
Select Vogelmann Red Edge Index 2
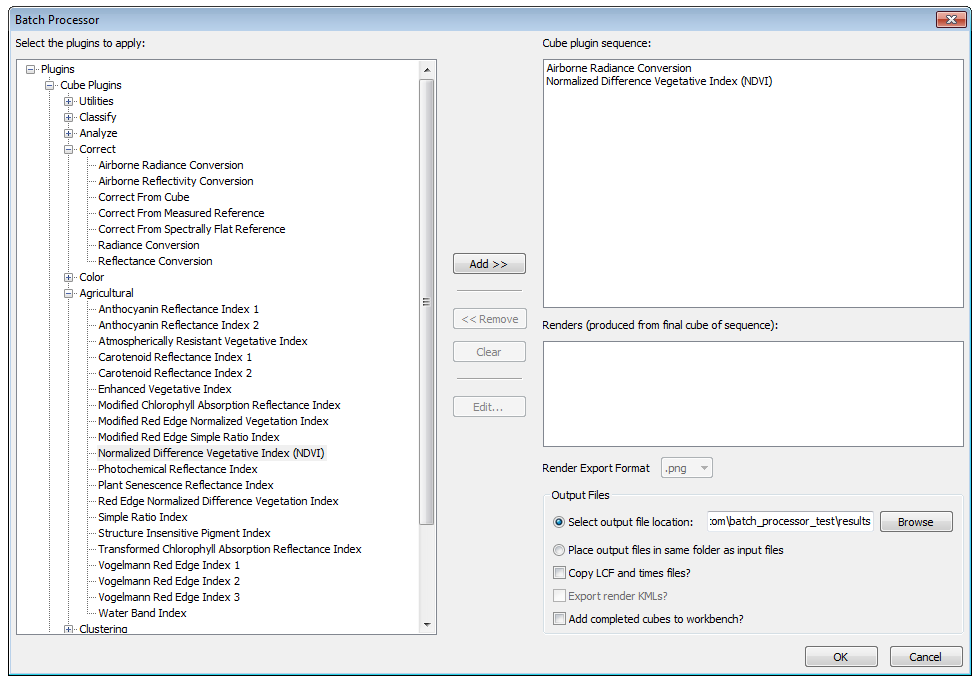click(x=169, y=581)
